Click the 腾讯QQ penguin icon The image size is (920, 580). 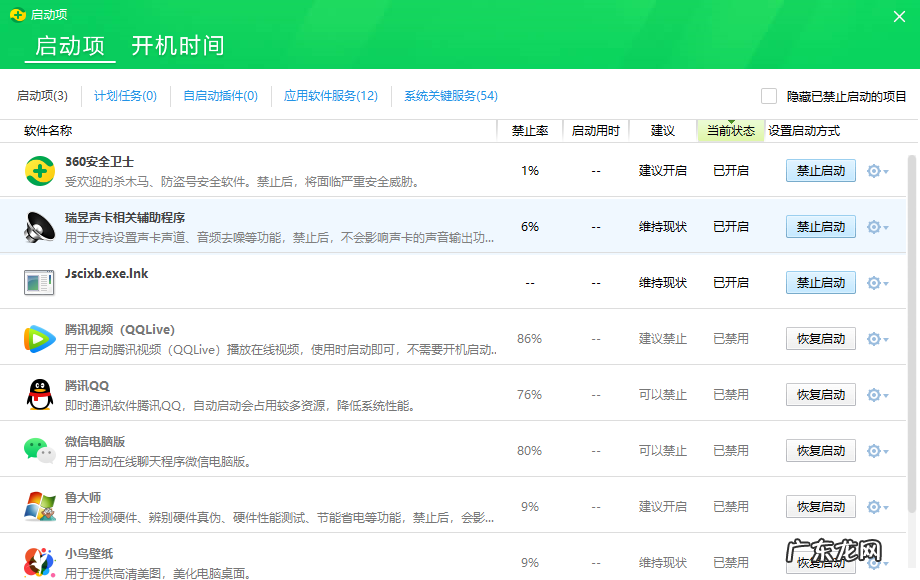coord(38,394)
